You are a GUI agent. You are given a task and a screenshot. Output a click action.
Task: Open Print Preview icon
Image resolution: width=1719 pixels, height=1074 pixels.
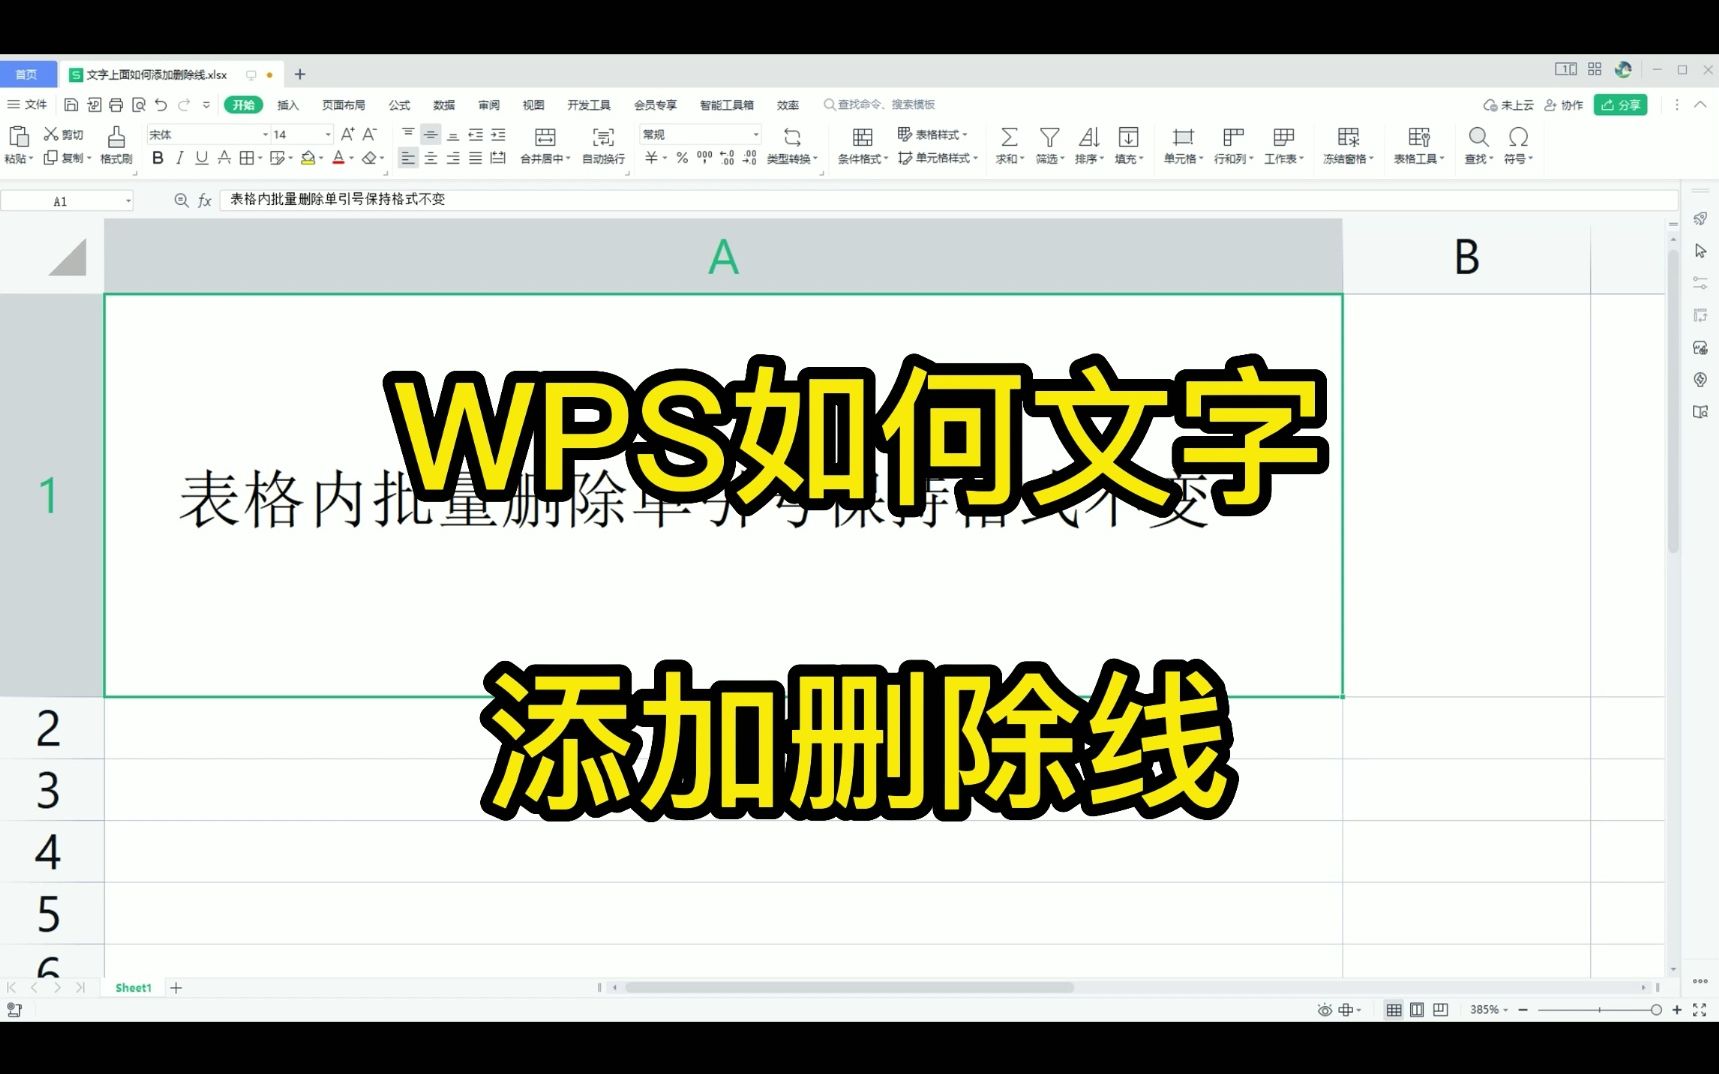coord(139,105)
